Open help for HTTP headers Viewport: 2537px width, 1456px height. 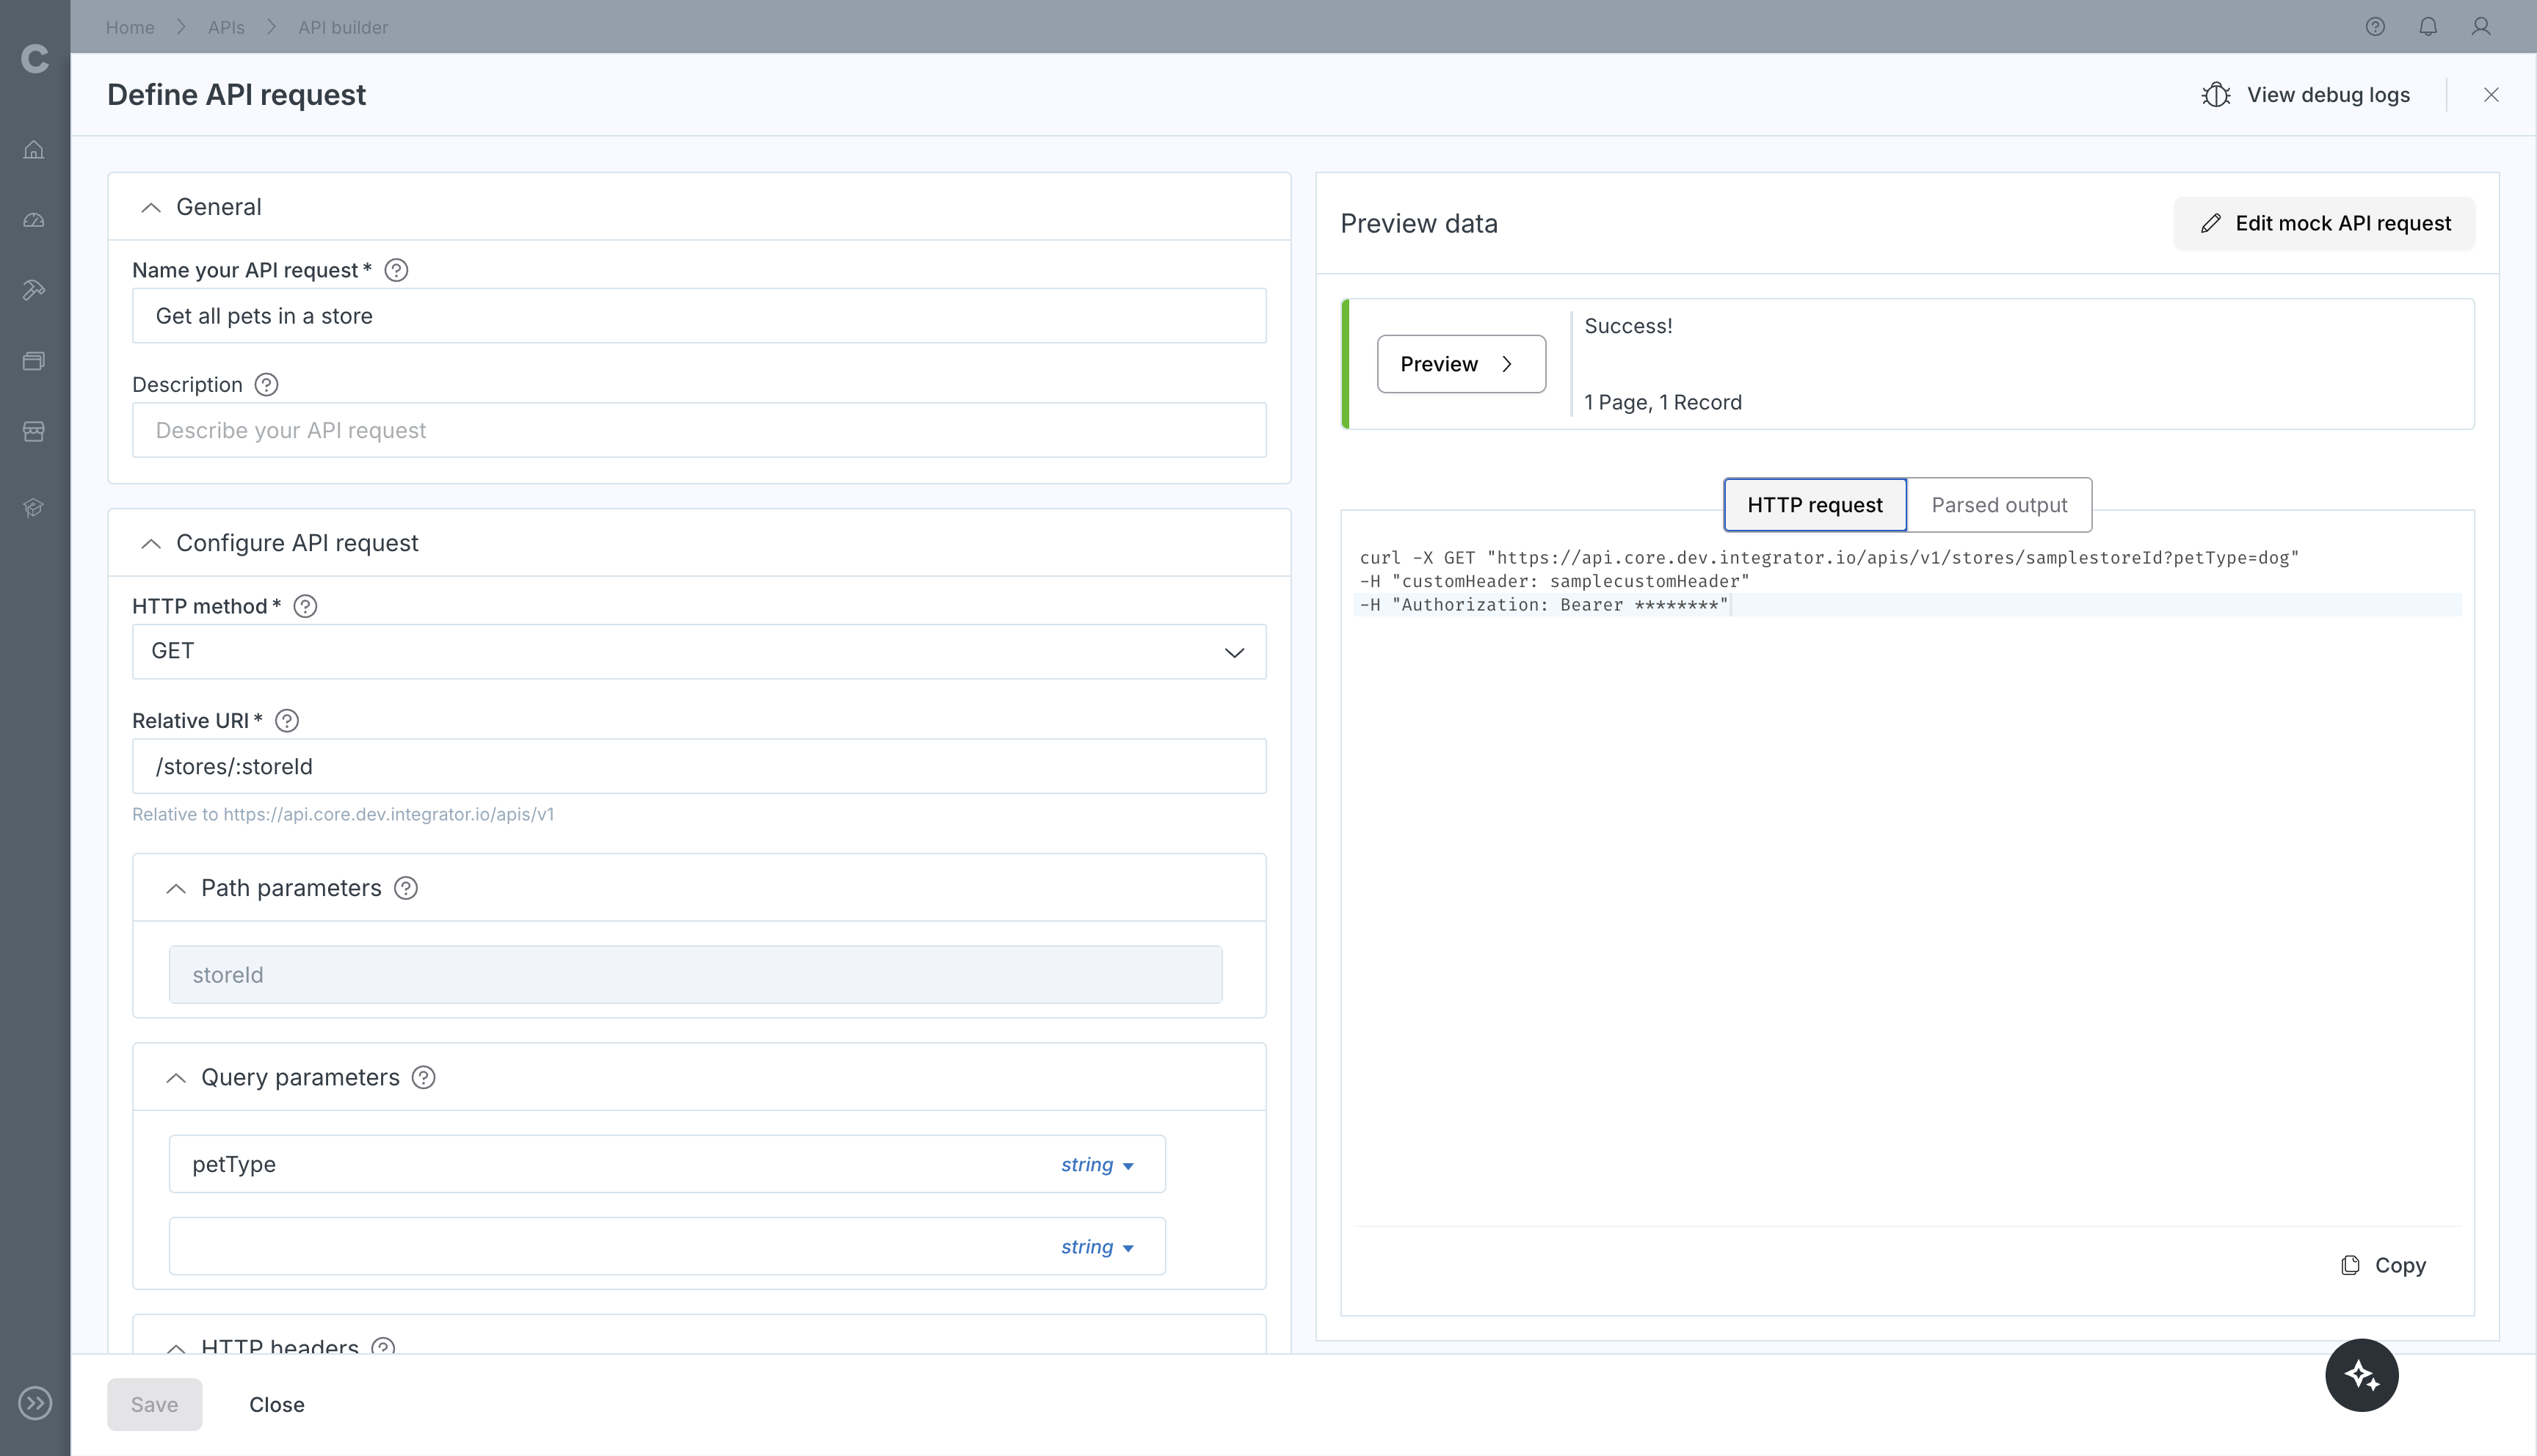pyautogui.click(x=383, y=1346)
